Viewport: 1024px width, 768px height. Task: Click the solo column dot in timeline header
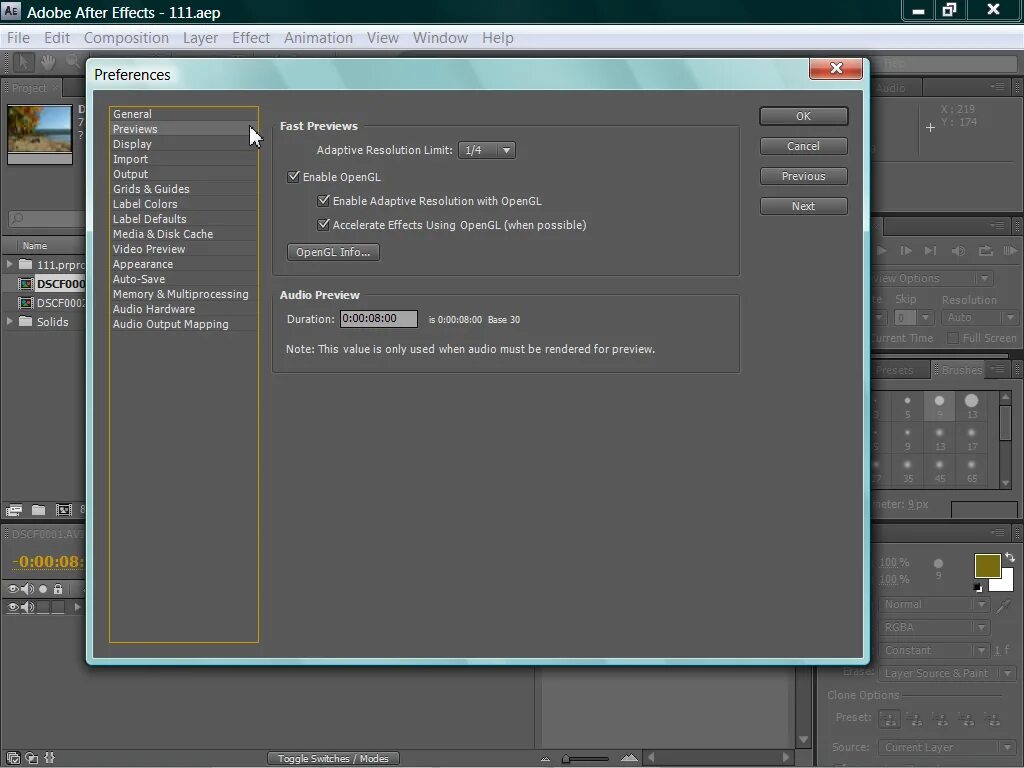point(43,588)
